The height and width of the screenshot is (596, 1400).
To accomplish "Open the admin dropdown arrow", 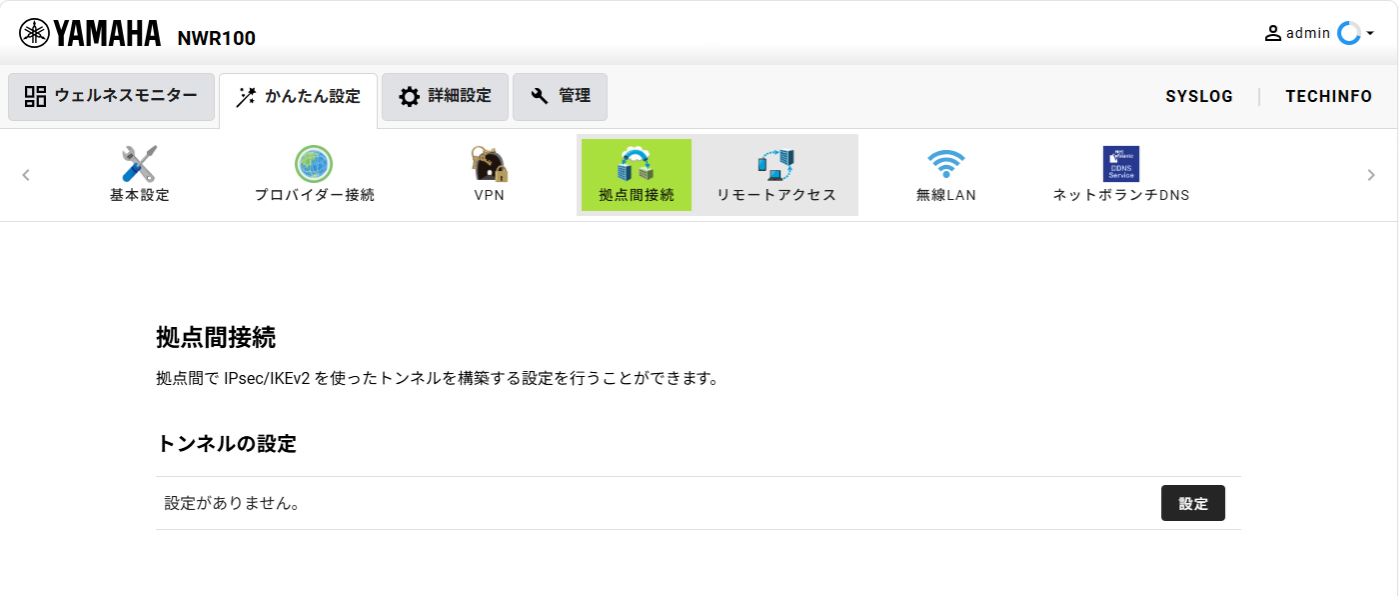I will pos(1370,34).
